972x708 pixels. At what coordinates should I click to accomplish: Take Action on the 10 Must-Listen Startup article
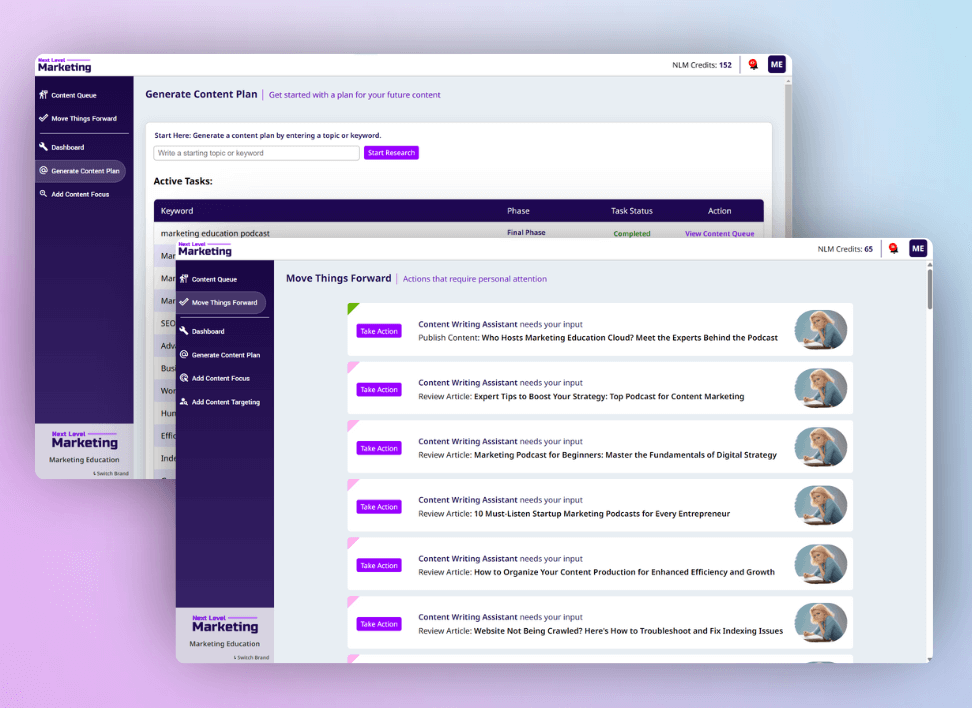[379, 507]
